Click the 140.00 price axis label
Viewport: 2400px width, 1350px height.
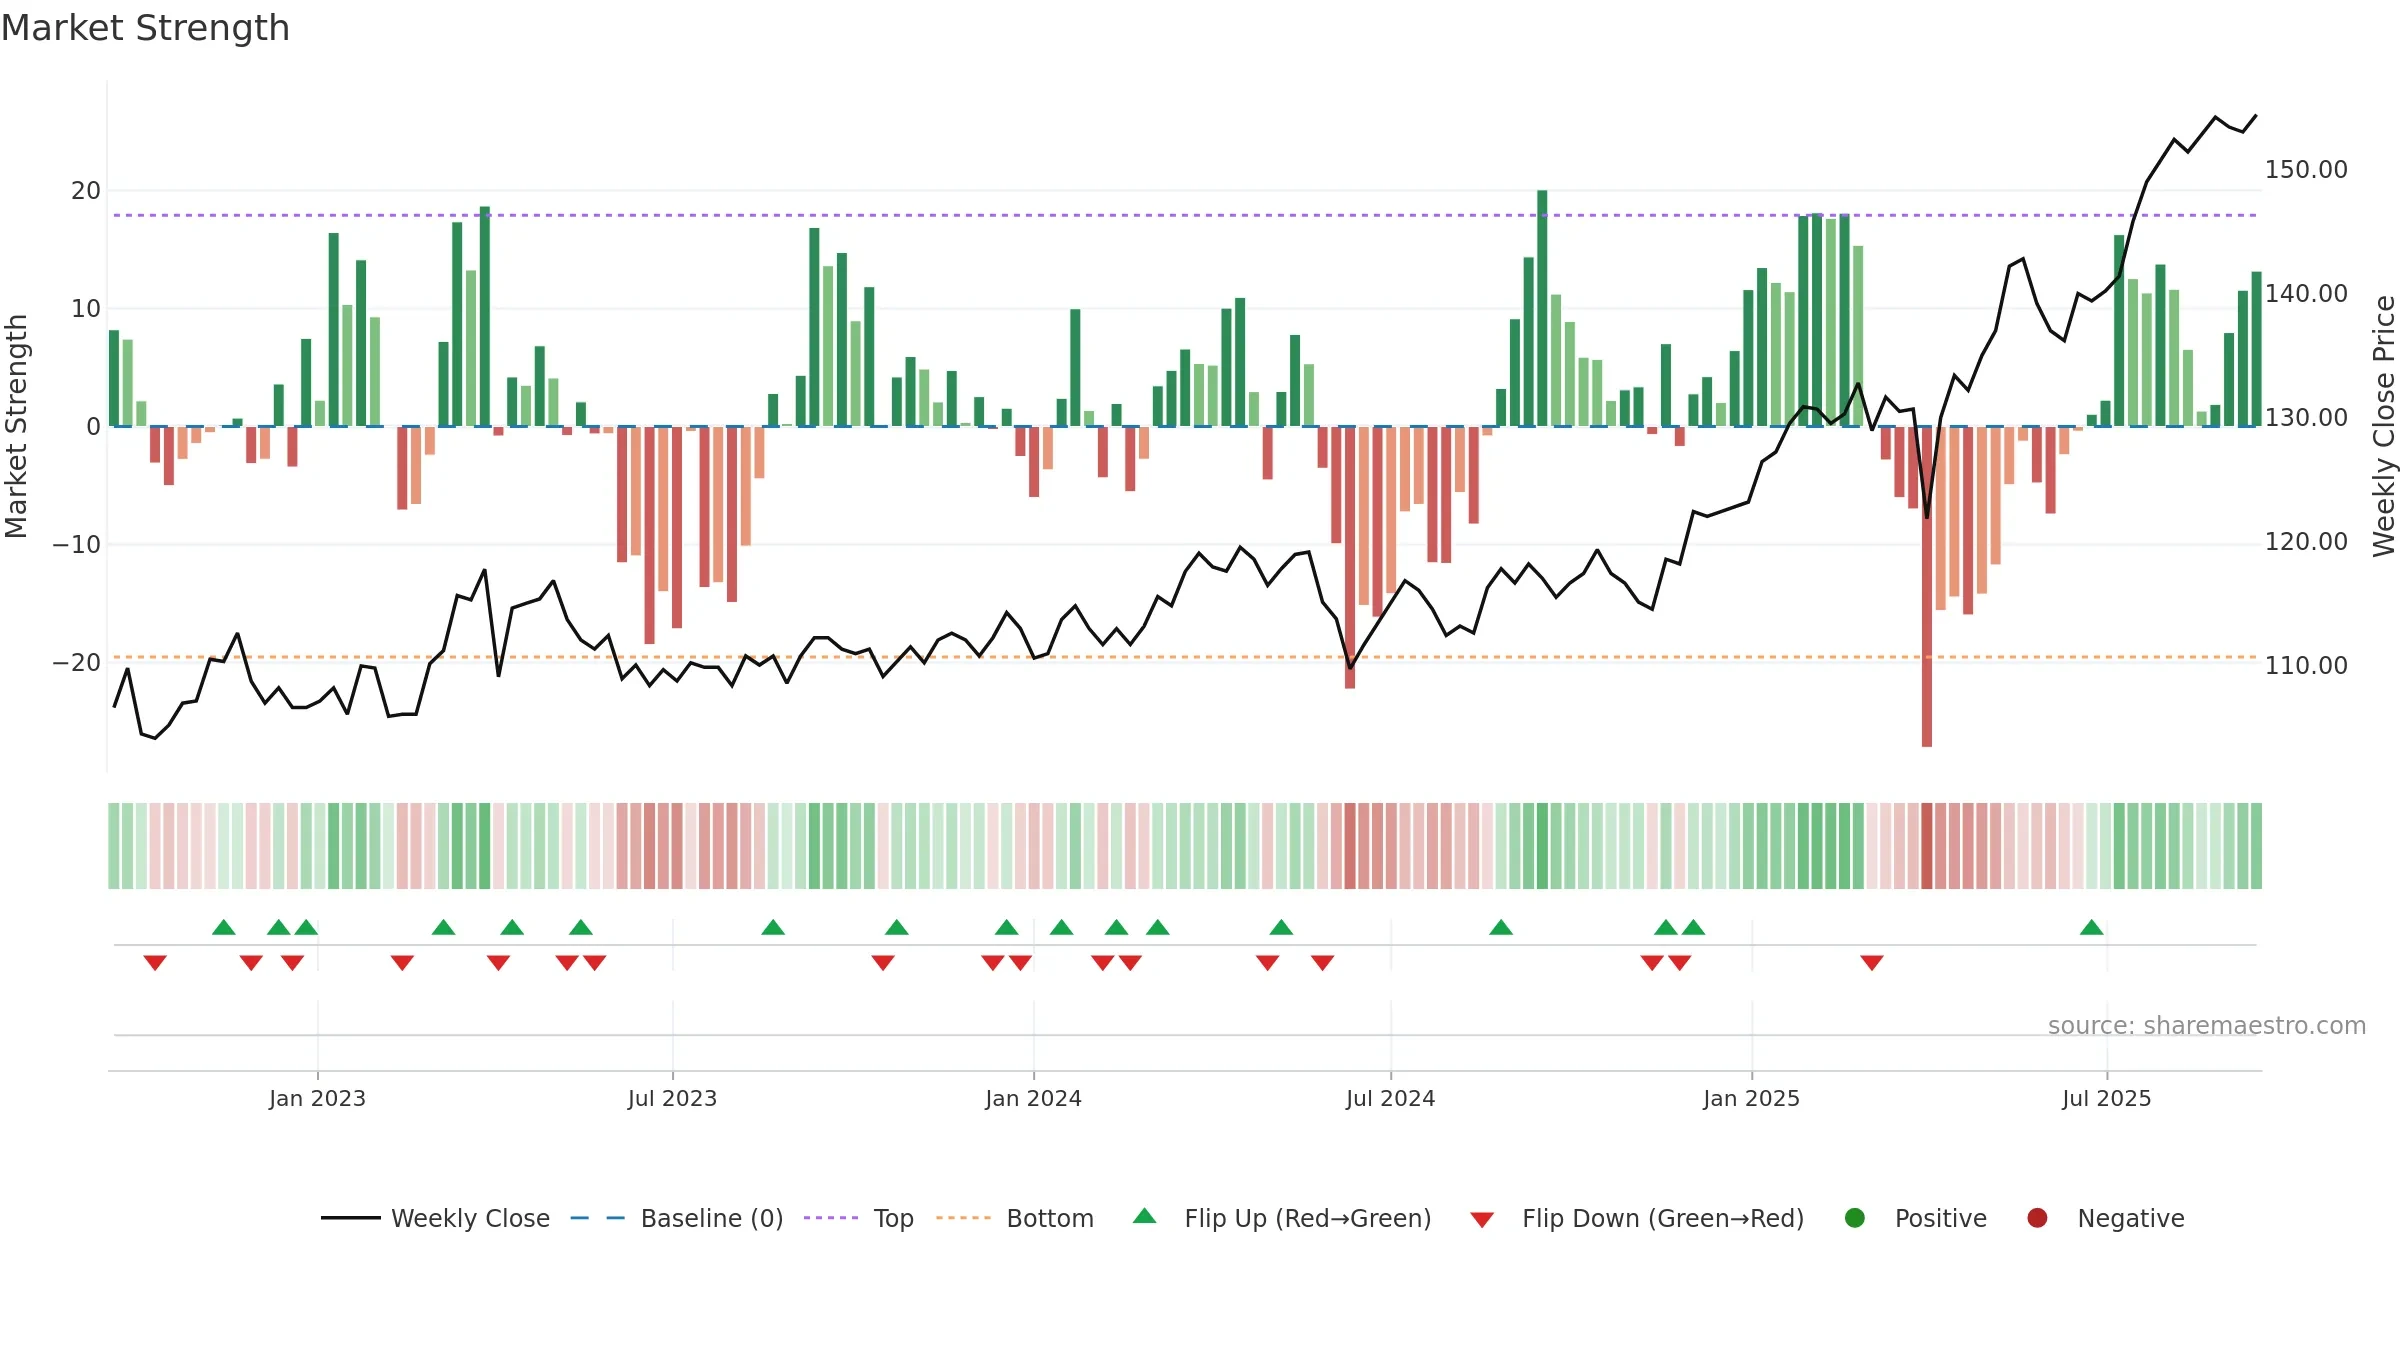pyautogui.click(x=2306, y=294)
